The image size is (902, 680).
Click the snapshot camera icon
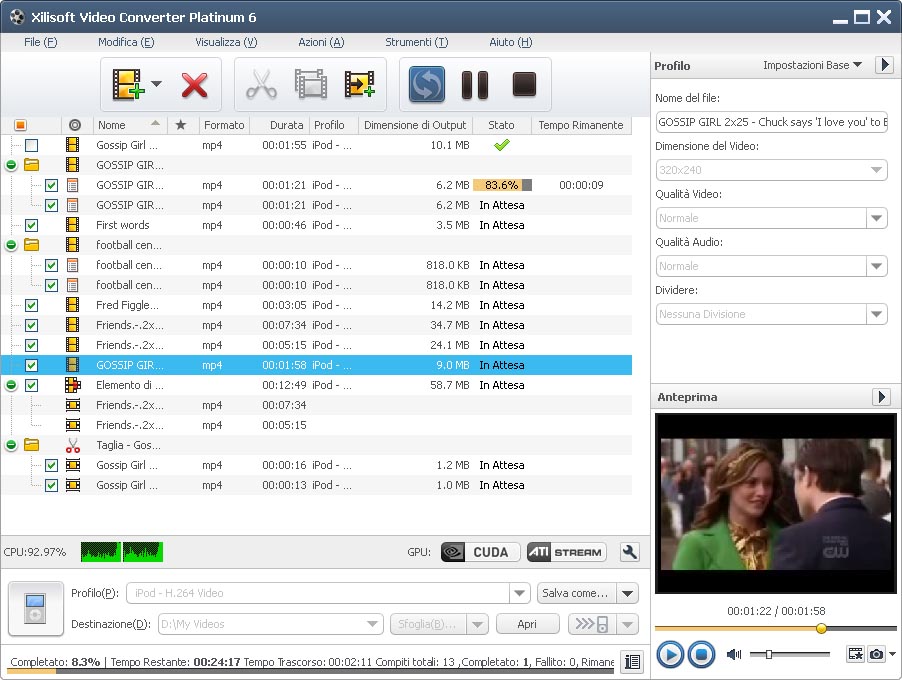[876, 654]
